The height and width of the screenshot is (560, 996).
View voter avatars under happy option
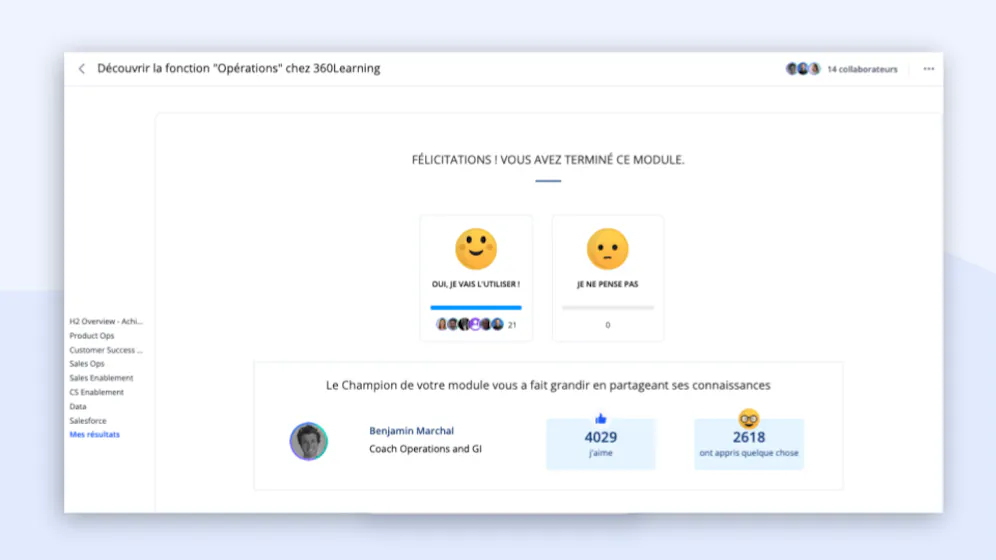[x=469, y=324]
